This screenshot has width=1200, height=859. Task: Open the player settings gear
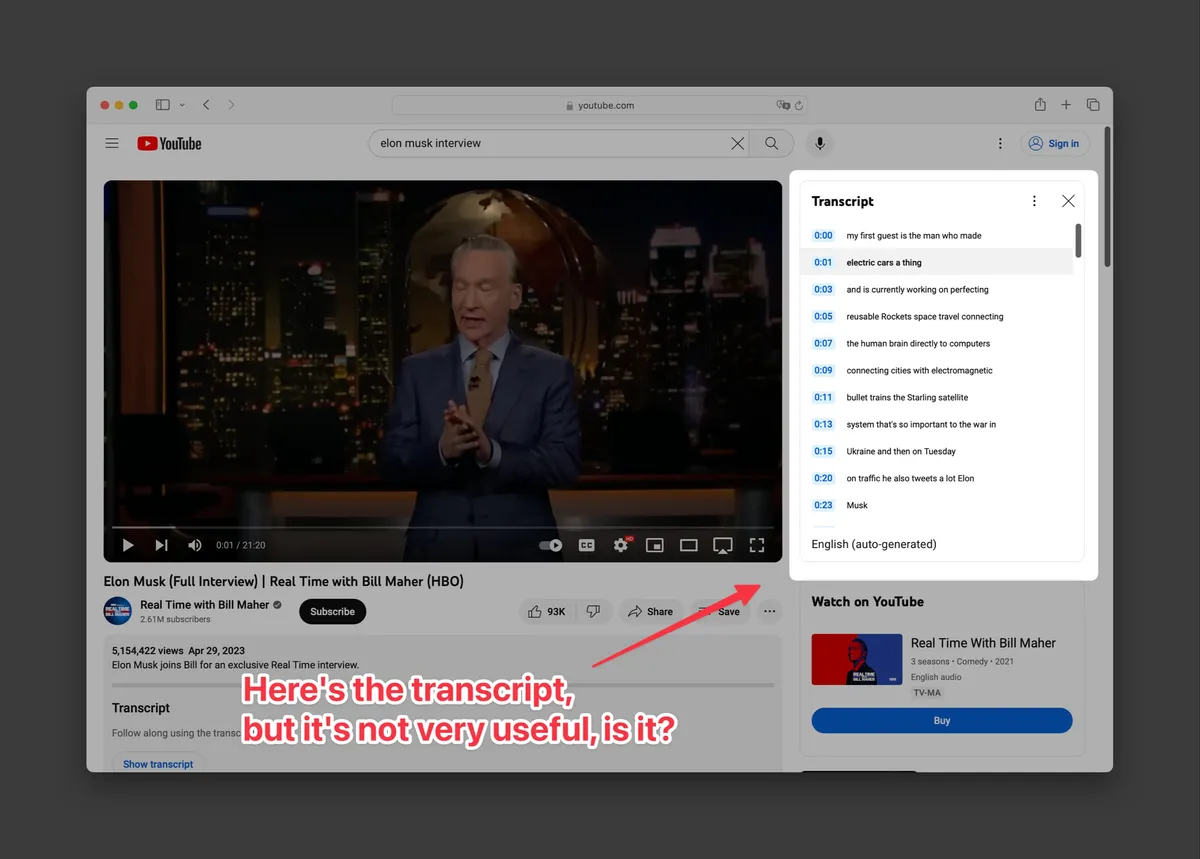pyautogui.click(x=621, y=545)
